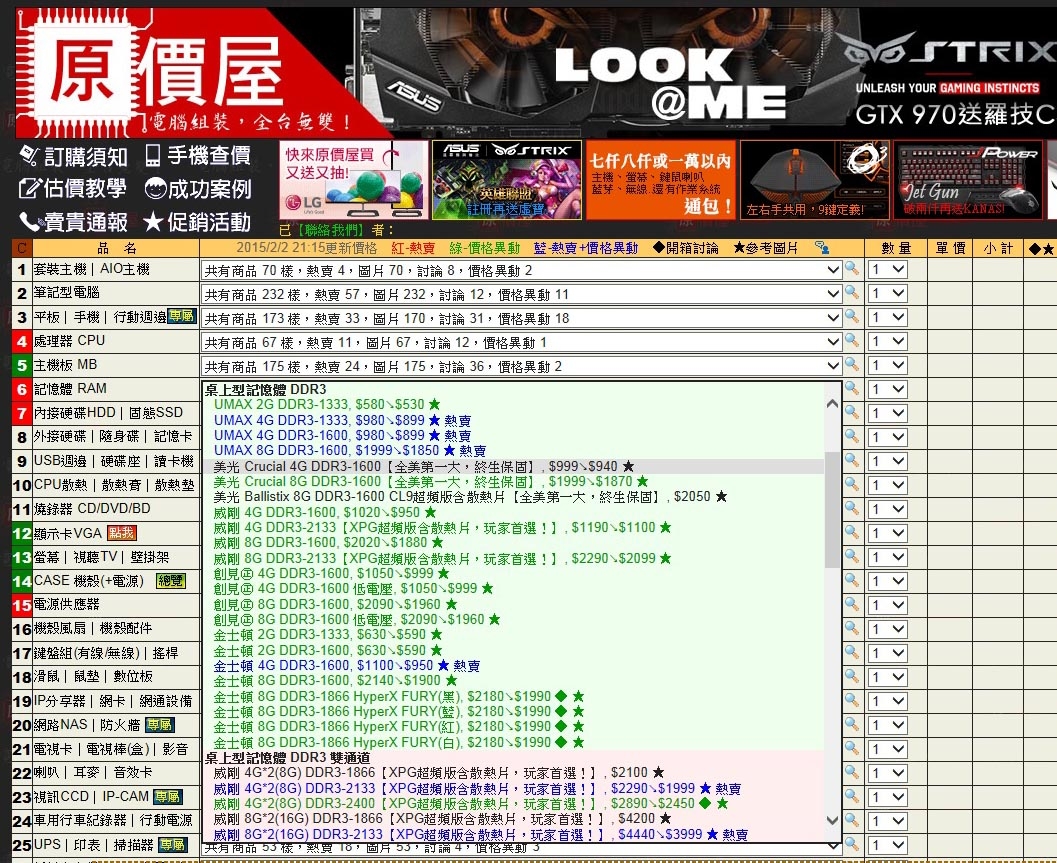The image size is (1057, 863).
Task: Open the ASUS STRIX 英雄聯盟 banner
Action: coord(506,180)
